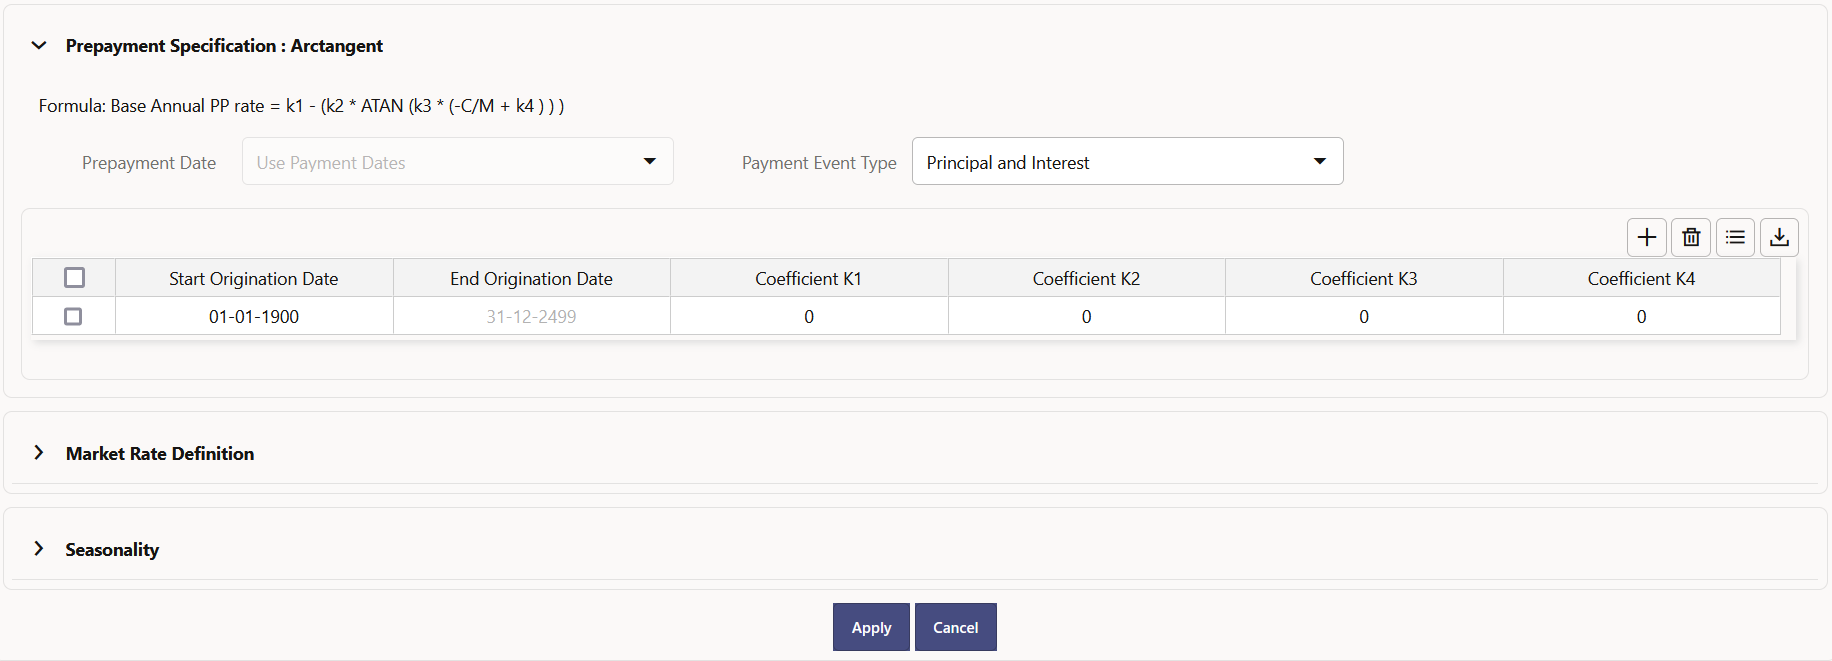Click the chevron beside Seasonality
The height and width of the screenshot is (661, 1832).
(39, 548)
